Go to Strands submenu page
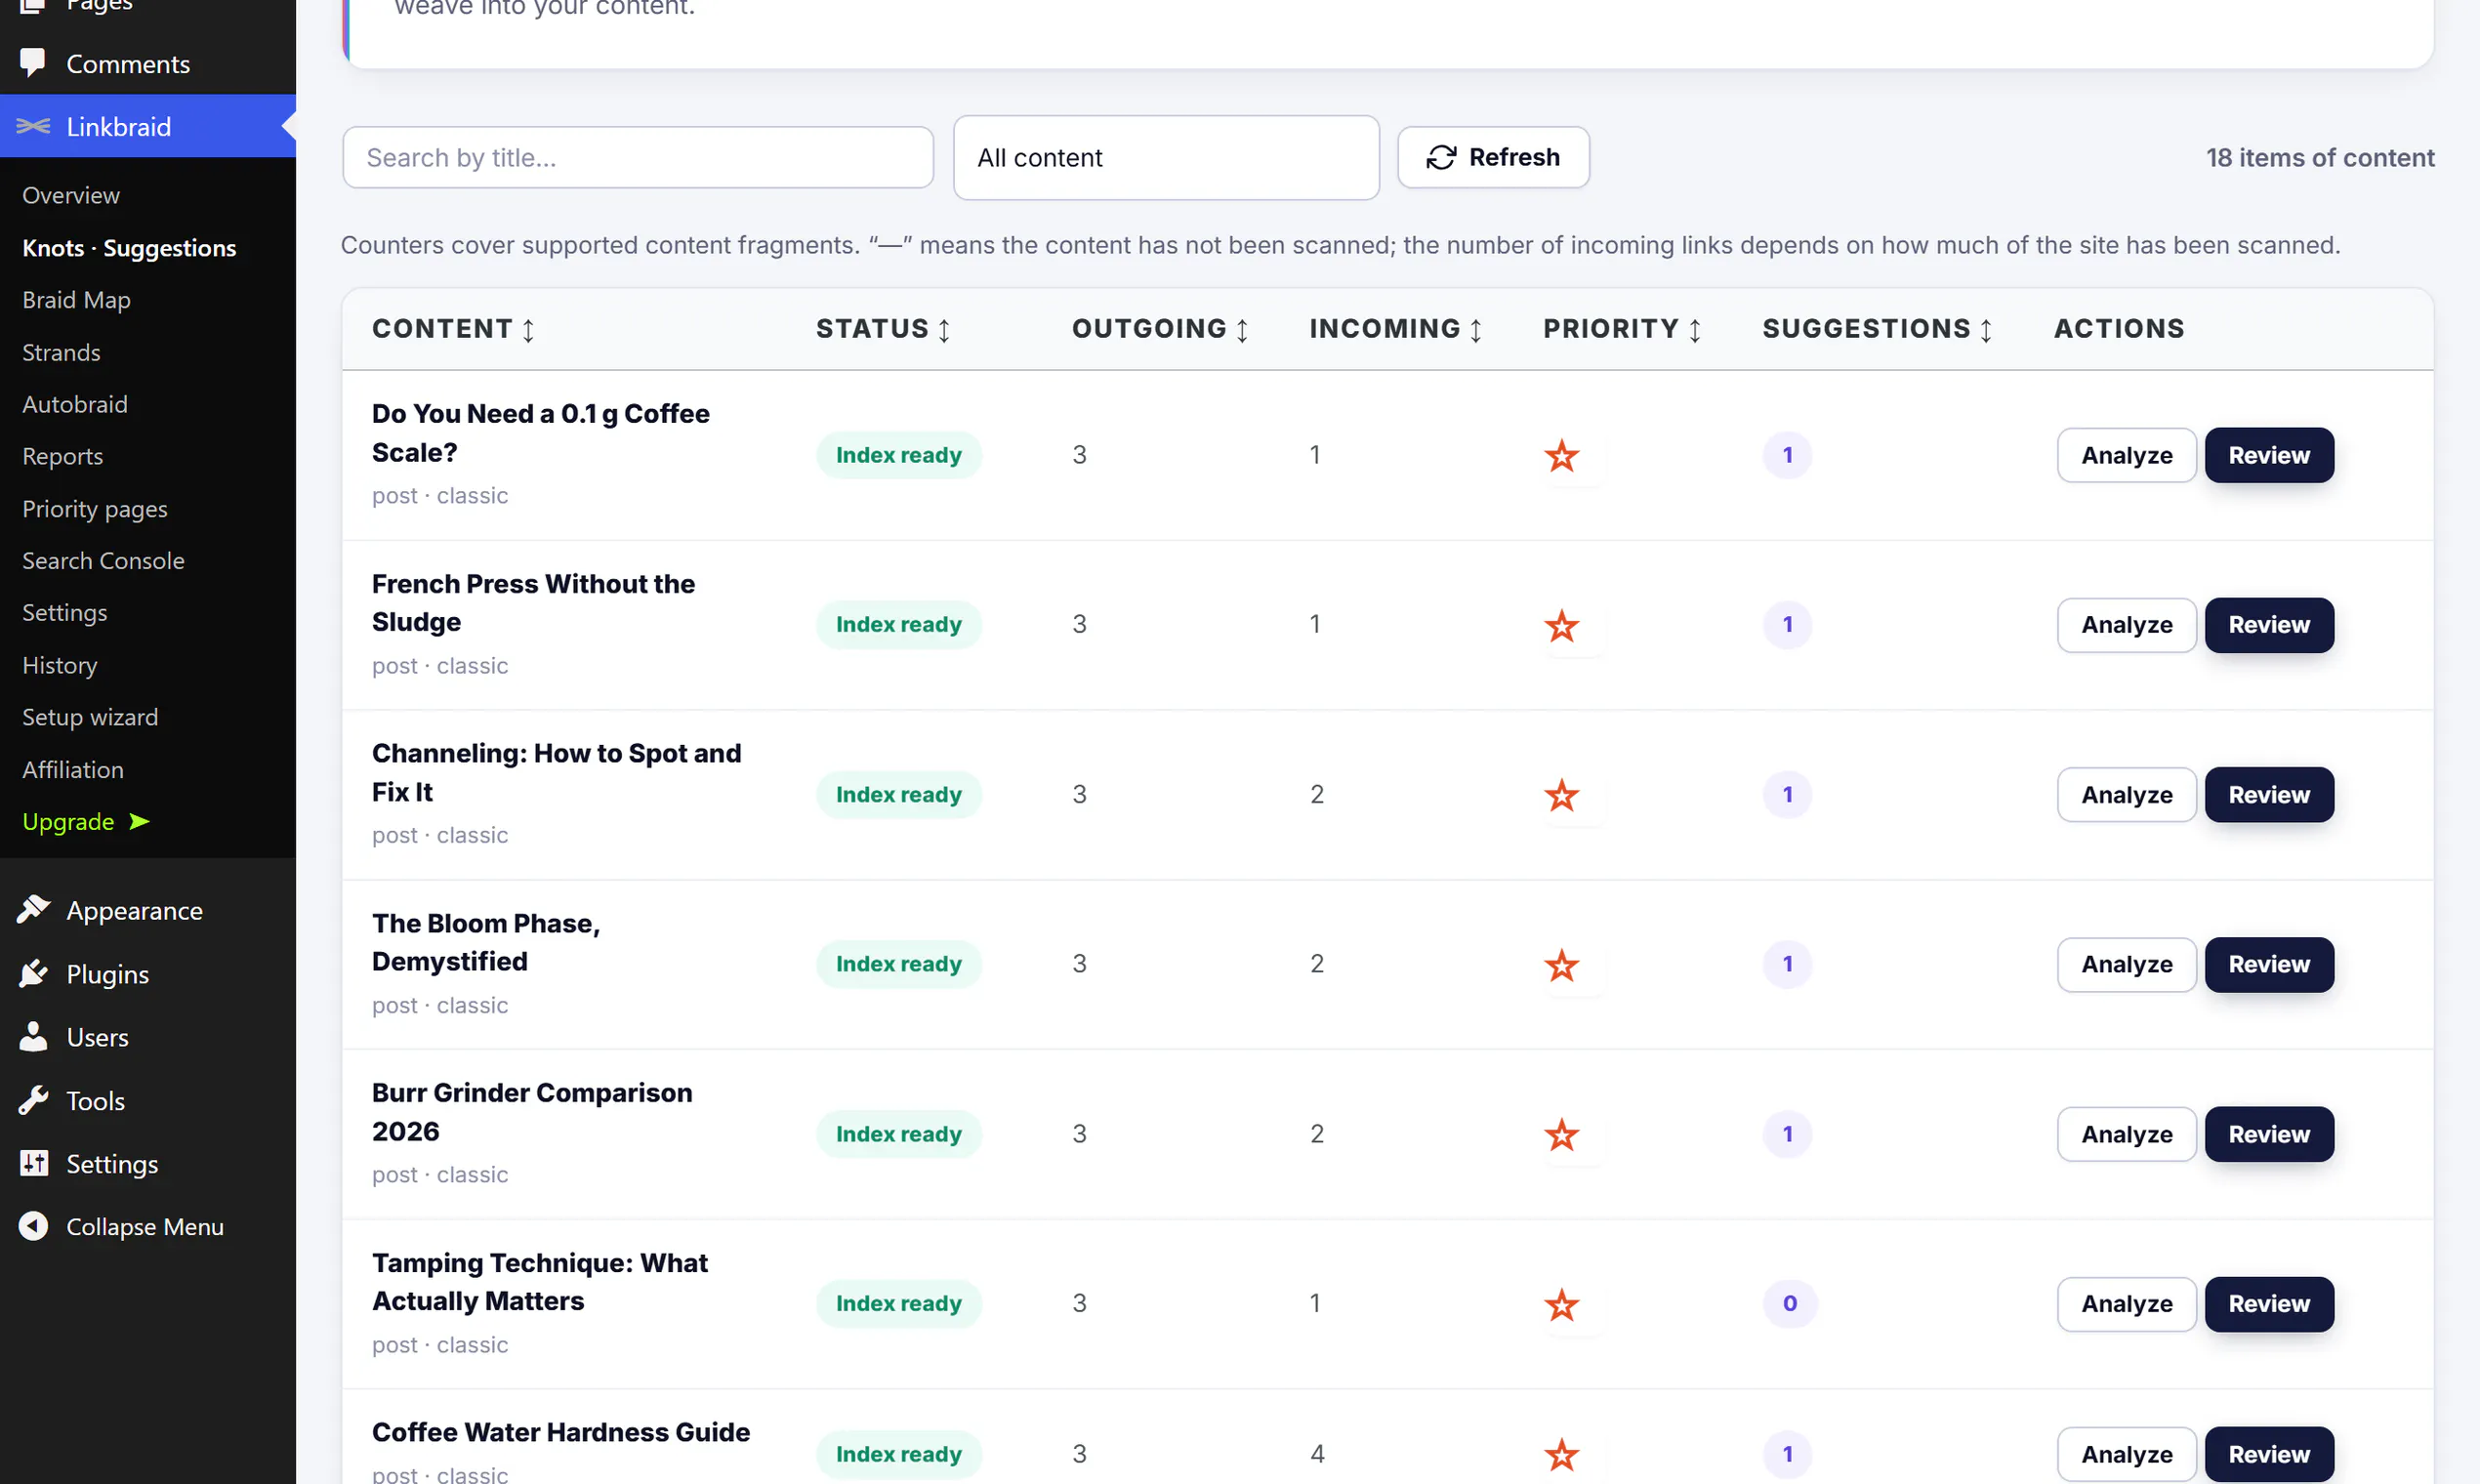This screenshot has height=1484, width=2480. pos(61,352)
